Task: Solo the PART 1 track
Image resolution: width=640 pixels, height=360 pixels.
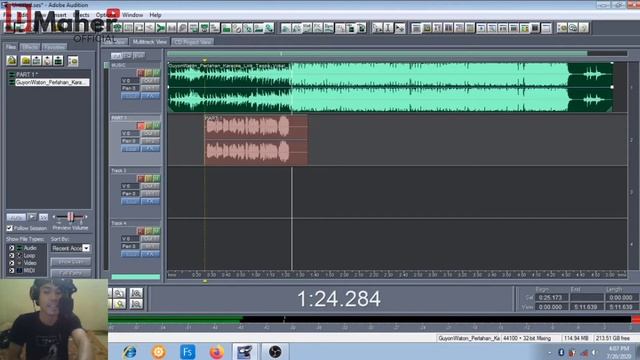Action: click(x=148, y=126)
